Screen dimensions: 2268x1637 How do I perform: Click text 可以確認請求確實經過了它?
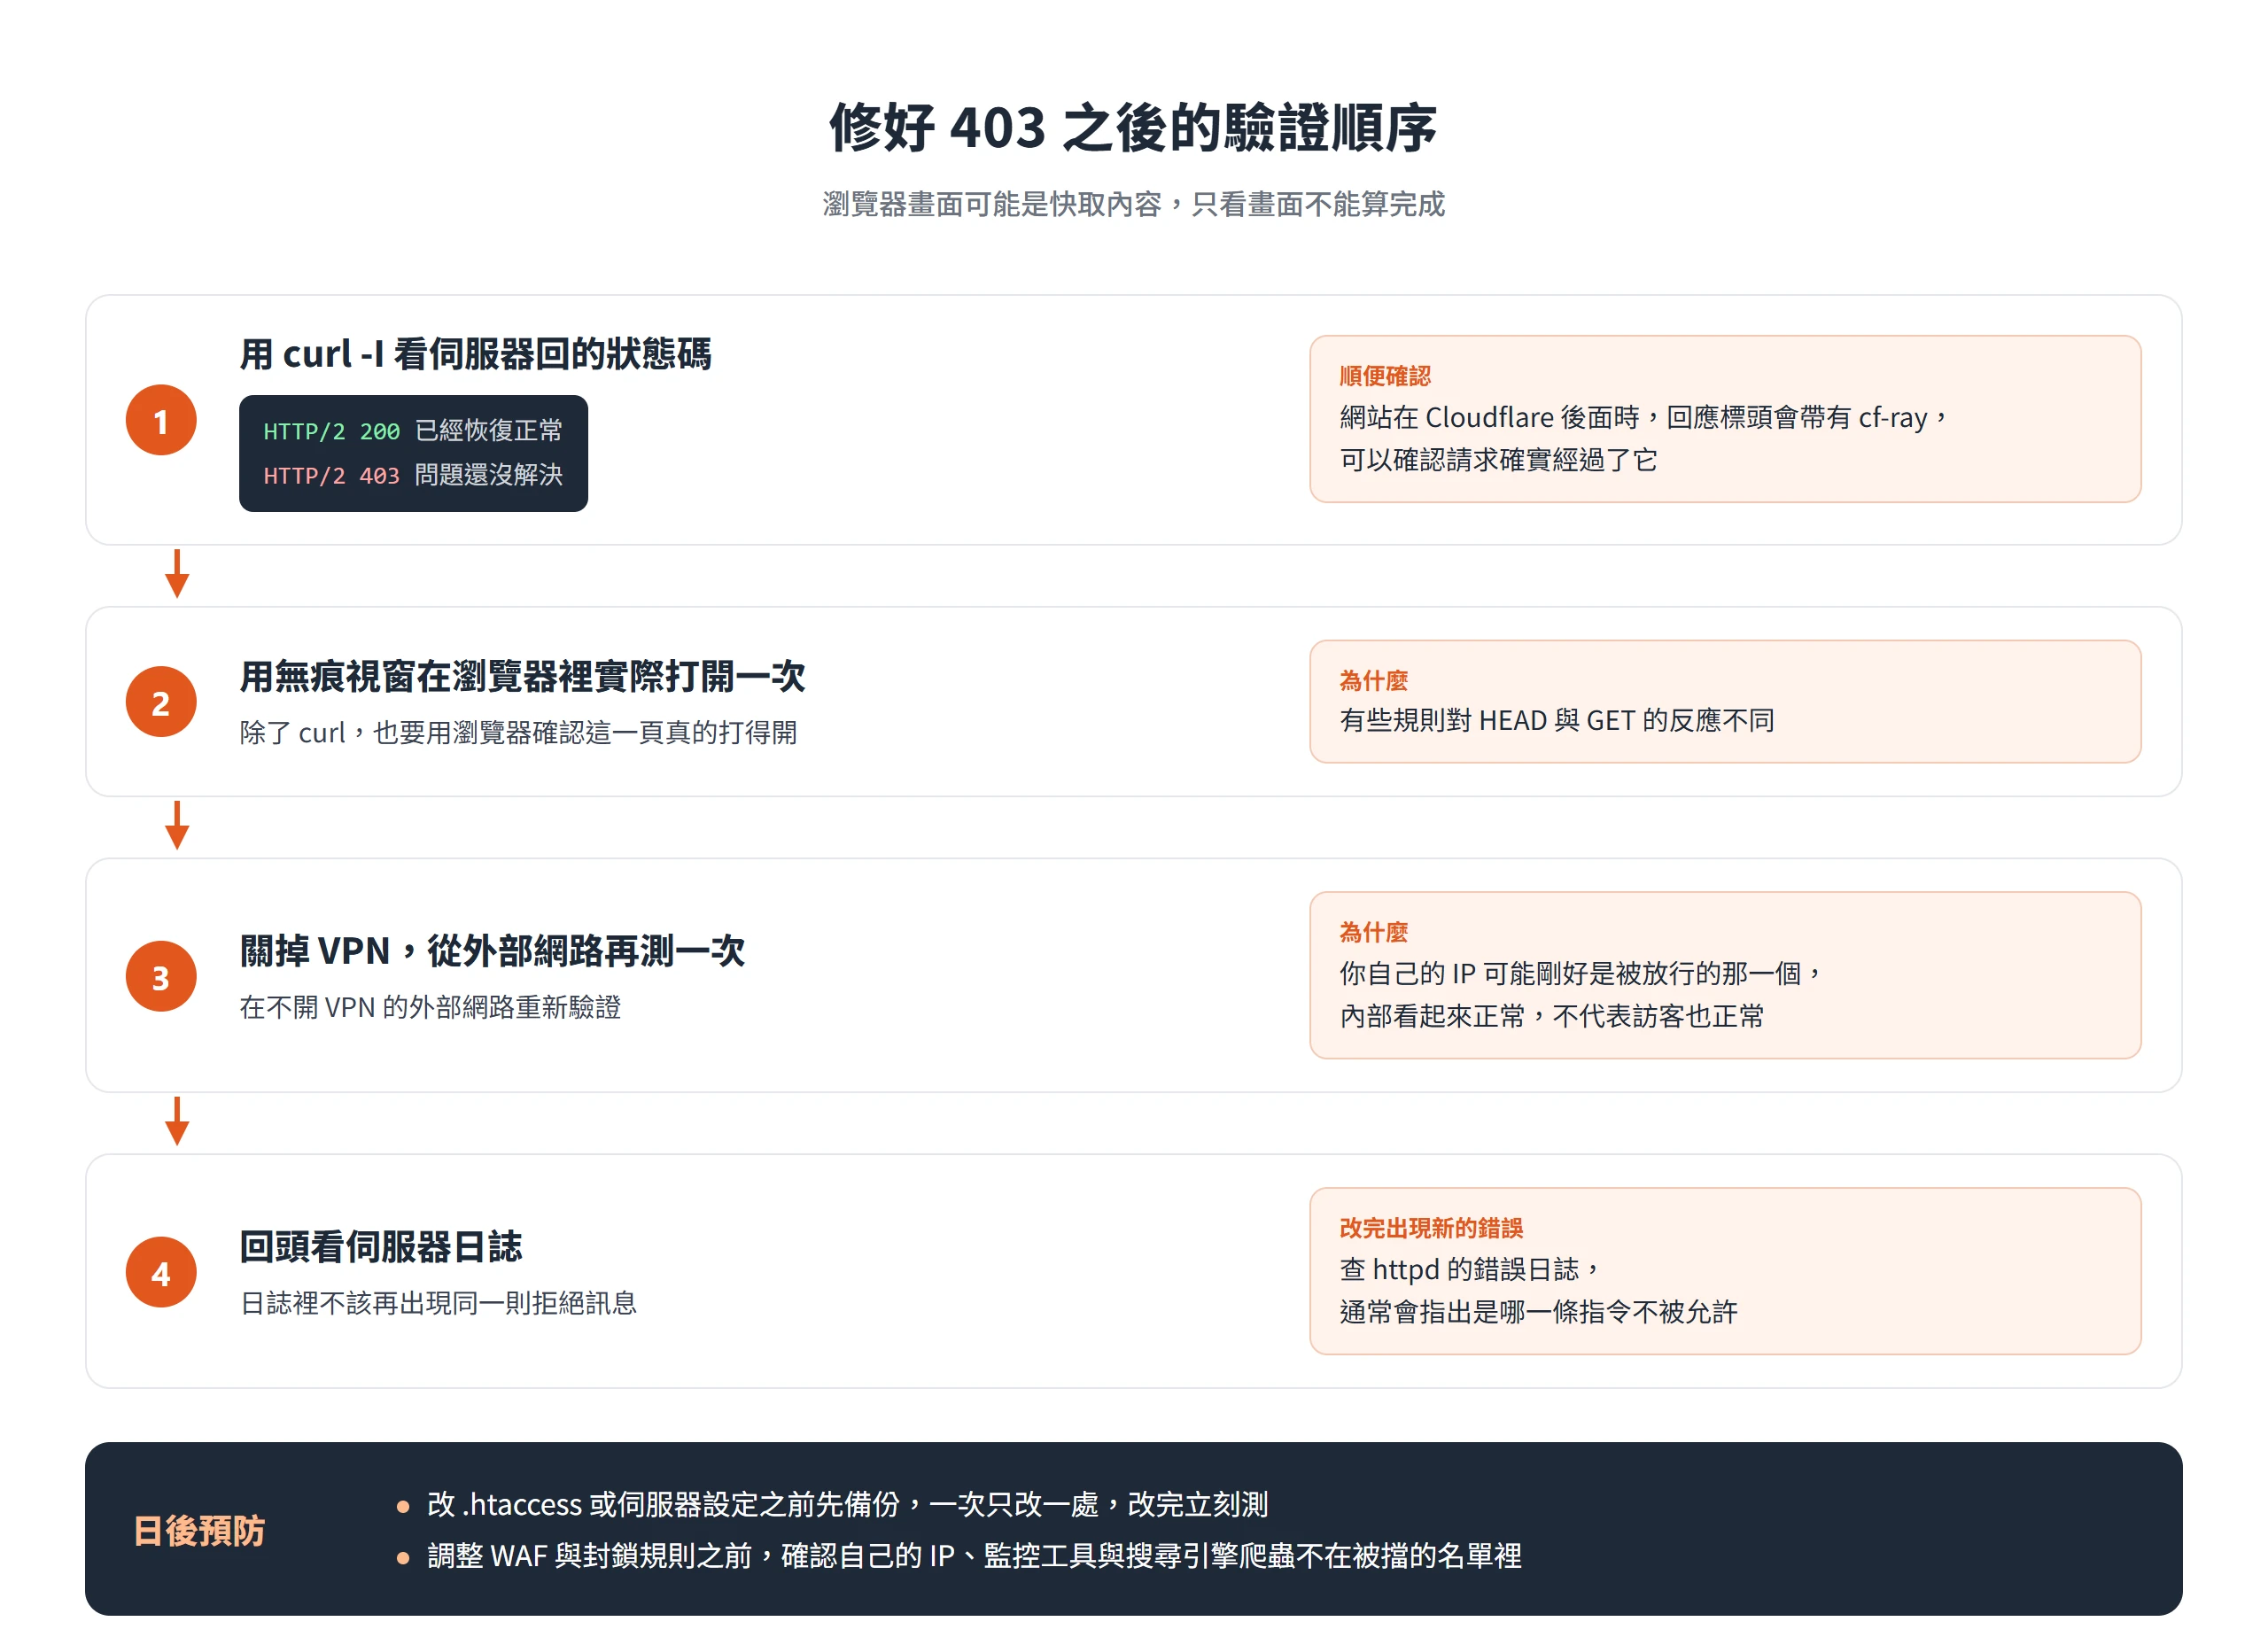click(1498, 460)
